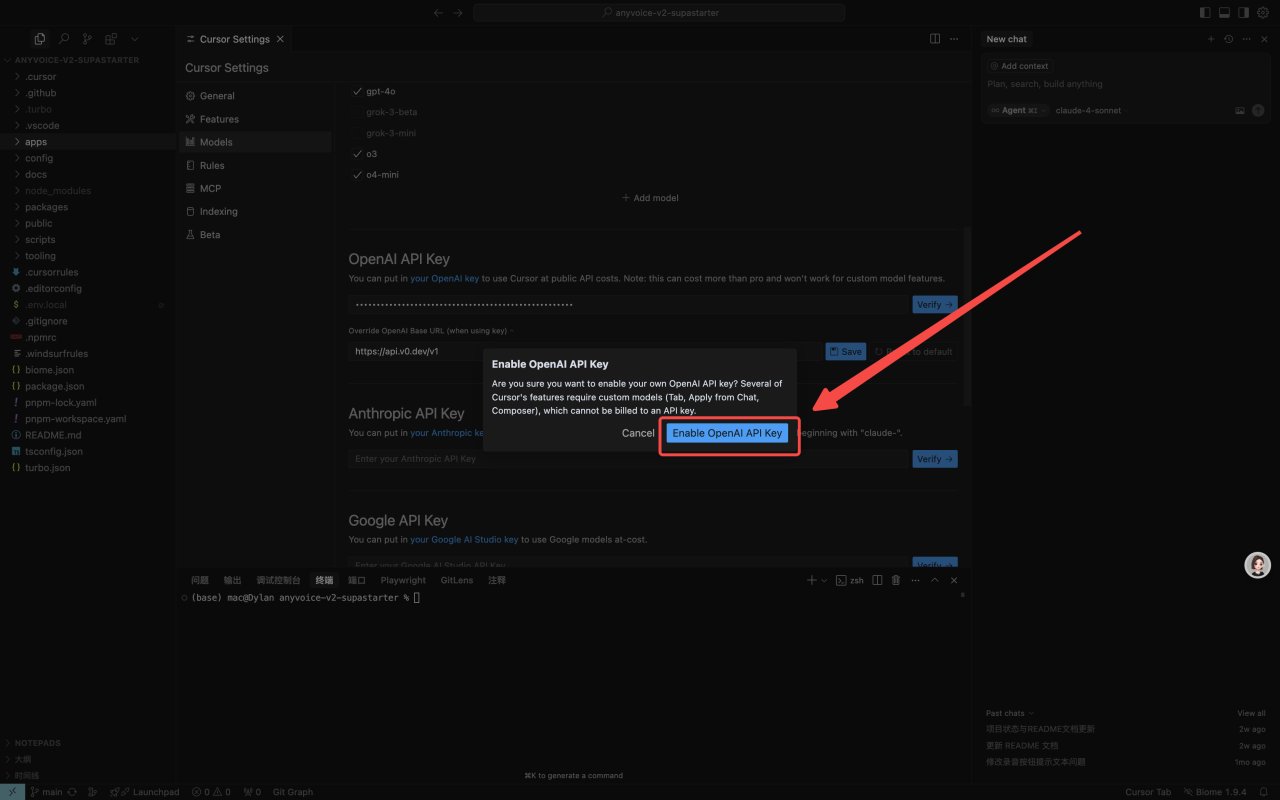Expand the apps folder in the explorer
The height and width of the screenshot is (800, 1280).
[x=36, y=142]
